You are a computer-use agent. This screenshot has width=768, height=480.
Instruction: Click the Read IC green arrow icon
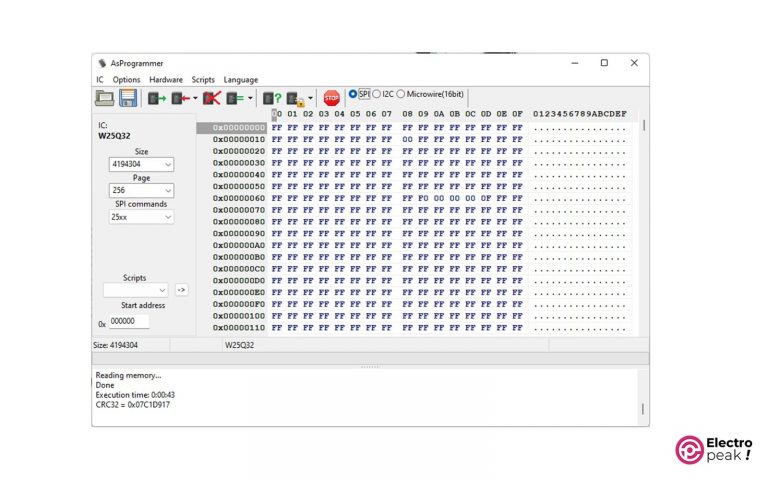(157, 98)
